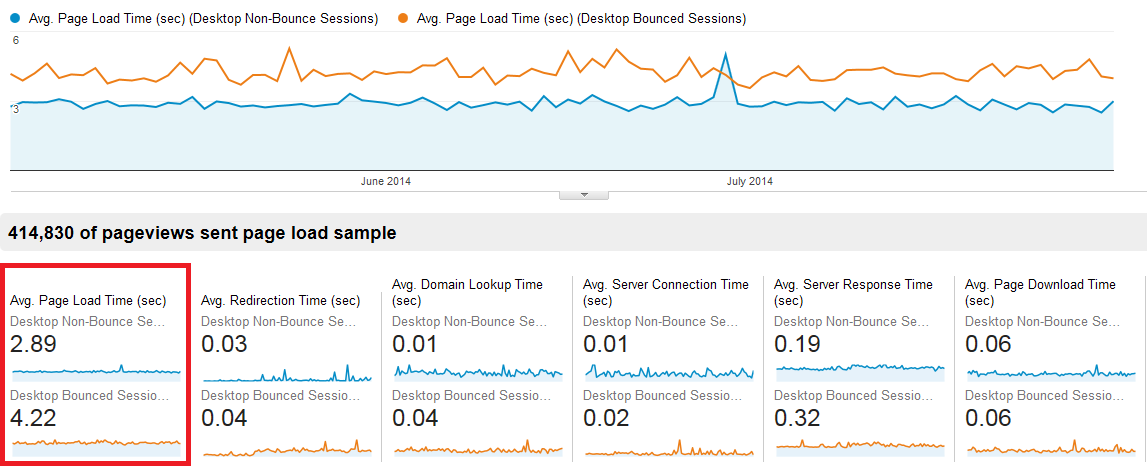Screen dimensions: 1147x473
Task: Click the 4.22 Bounced page load value
Action: tap(33, 418)
